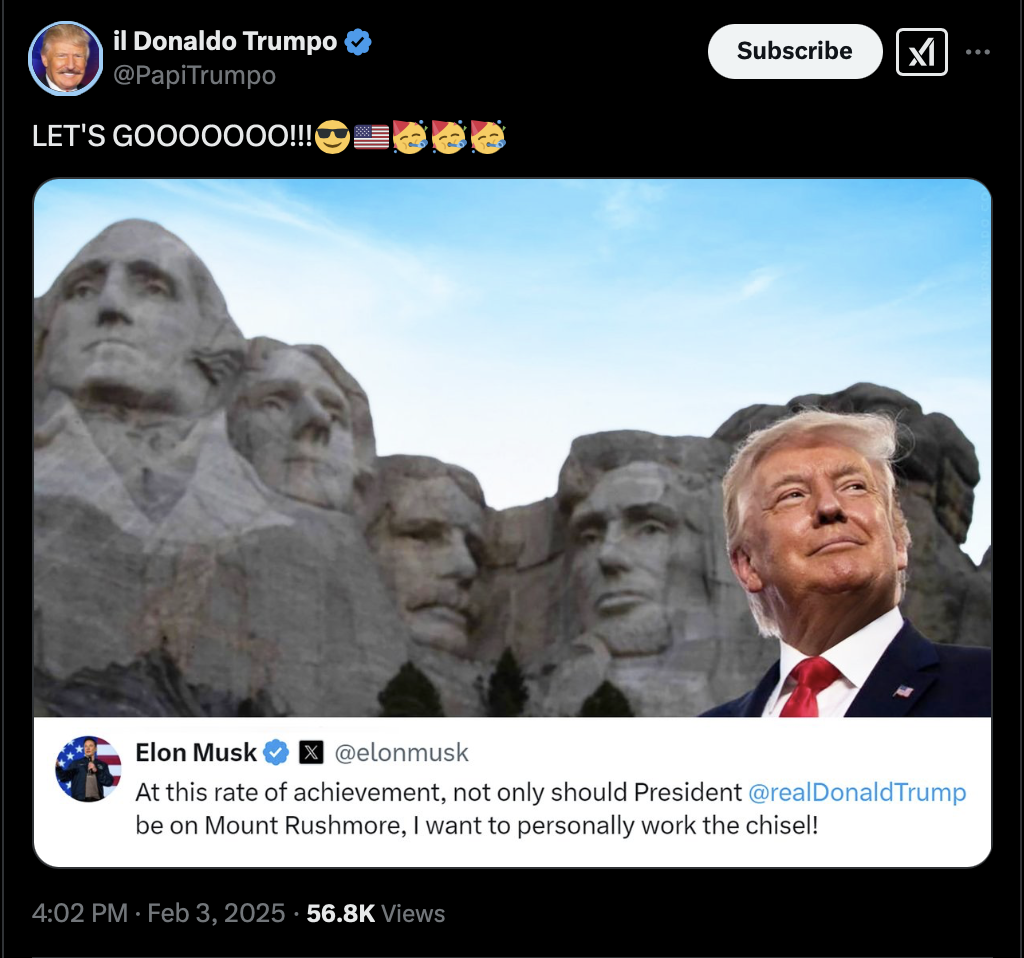1024x958 pixels.
Task: Open the Mount Rushmore image attachment
Action: (513, 448)
